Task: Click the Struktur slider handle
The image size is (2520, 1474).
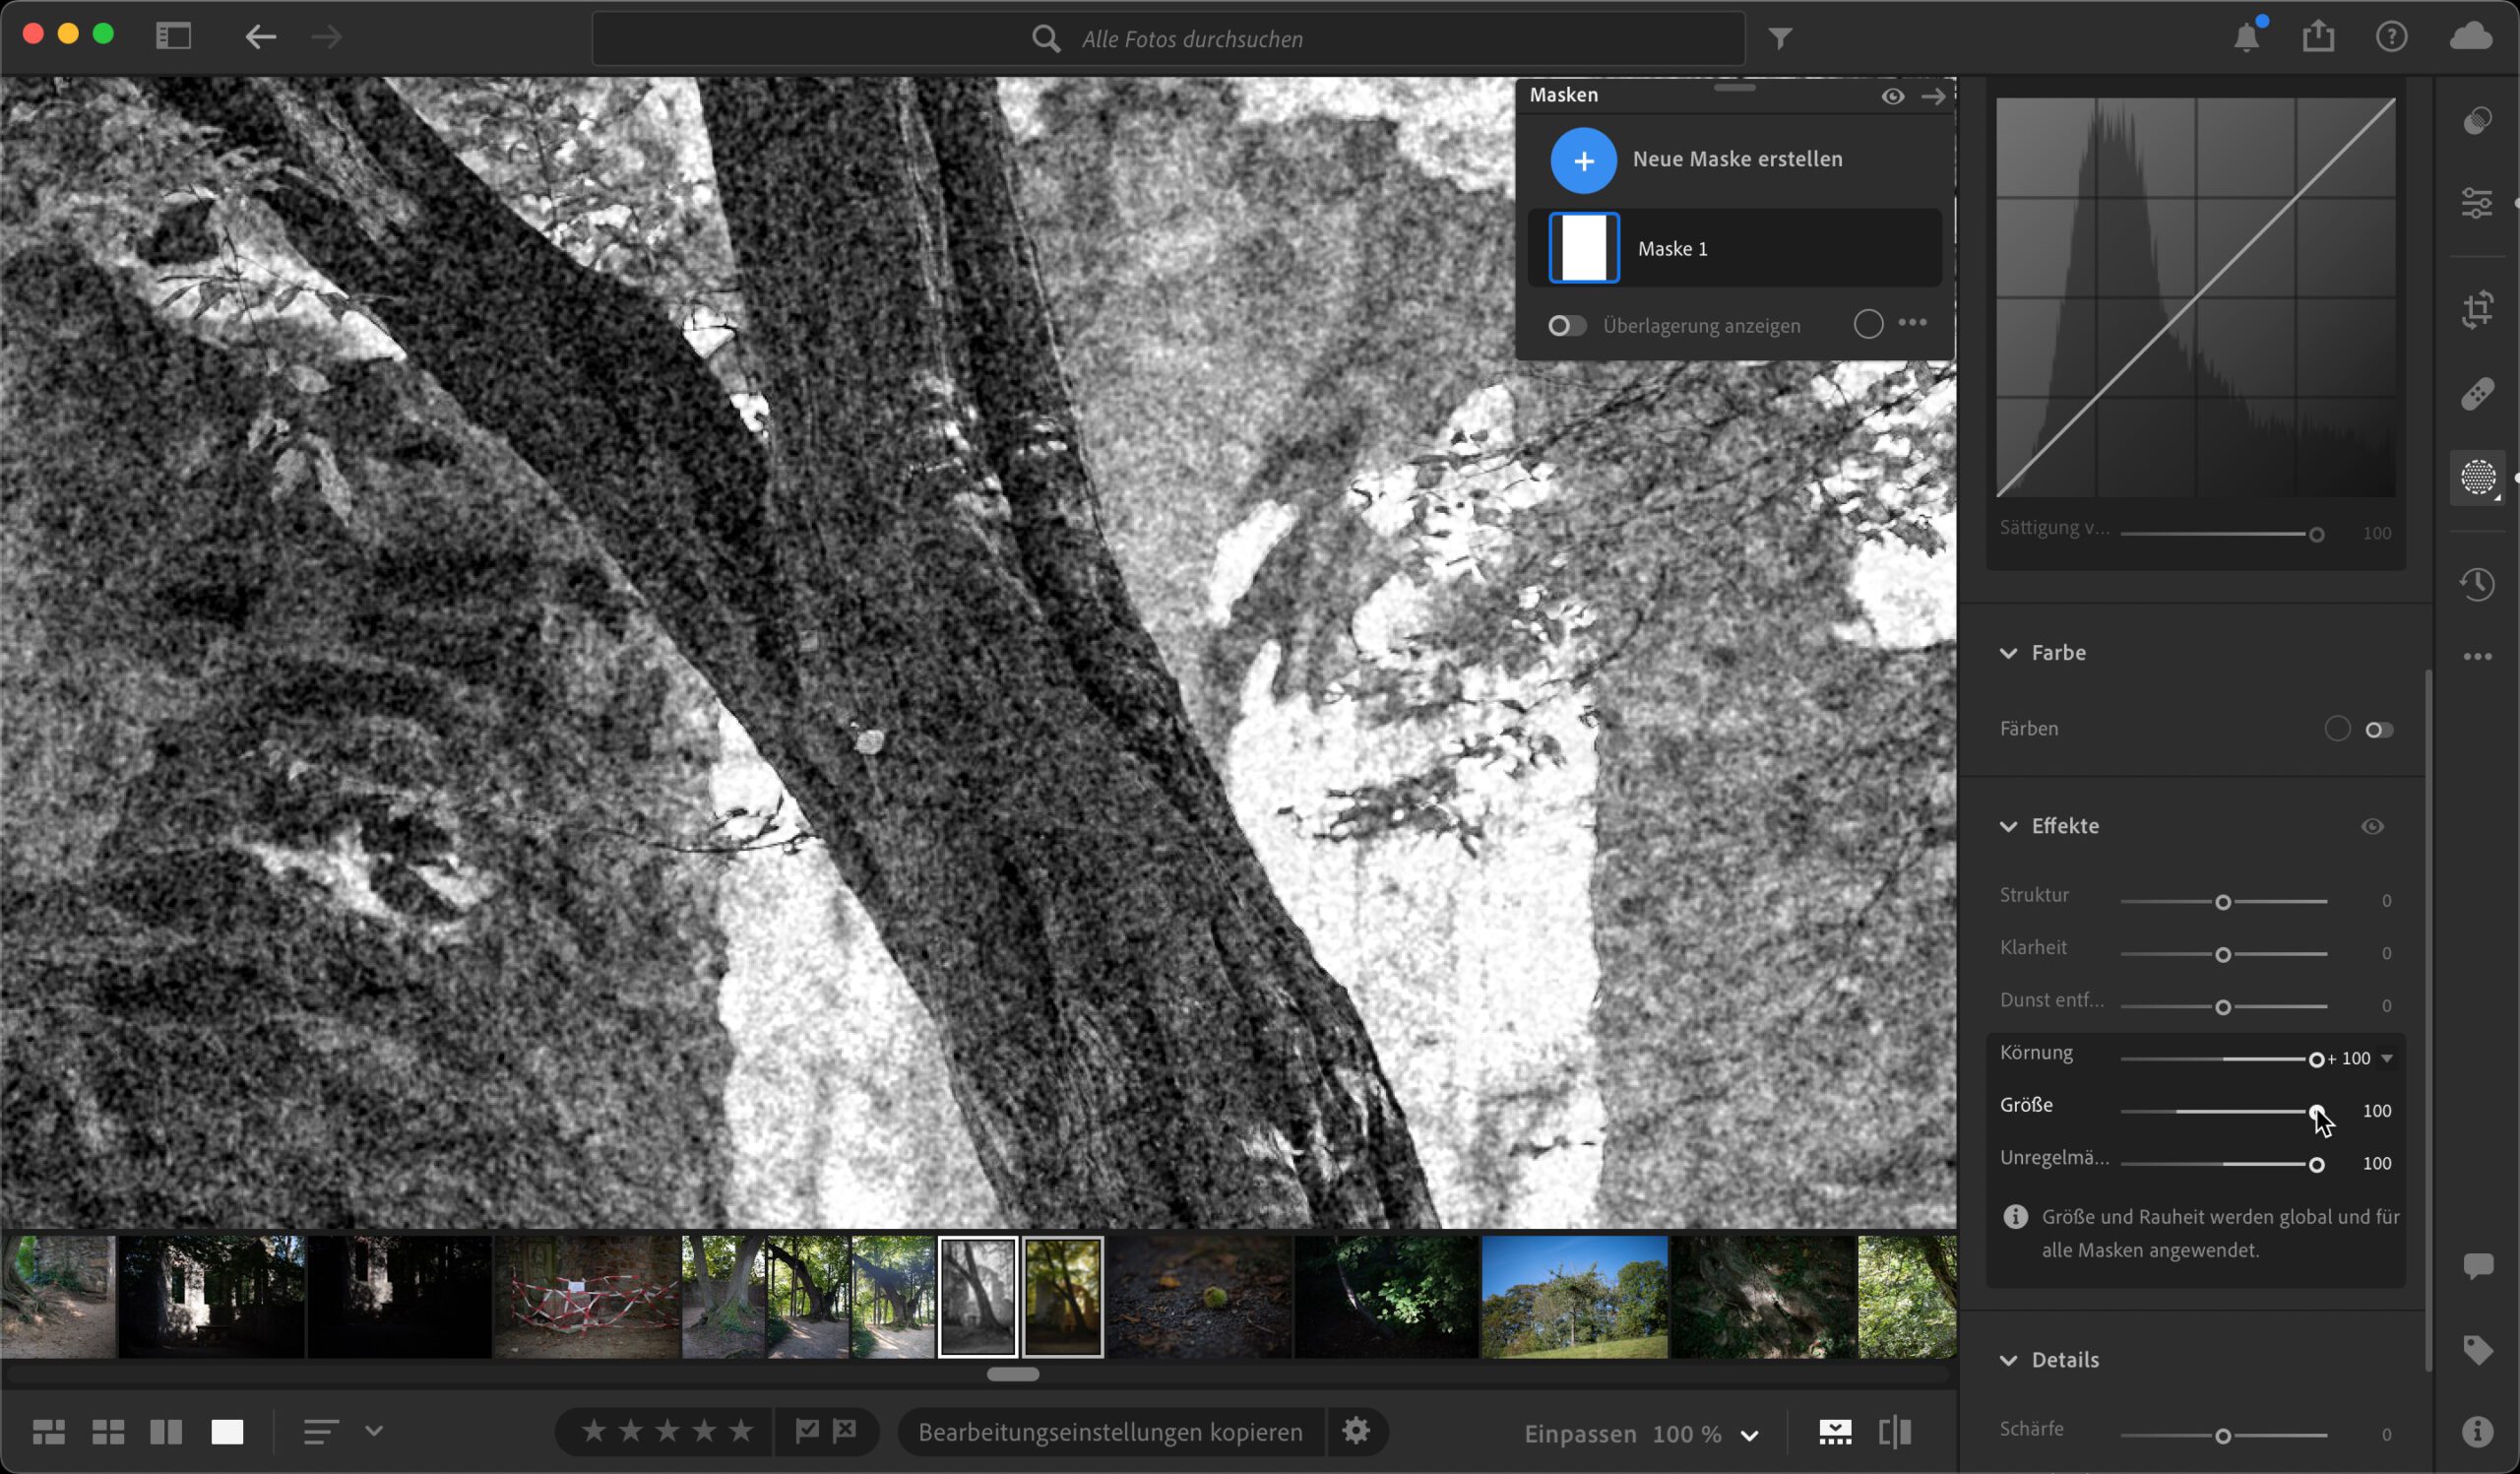Action: click(2222, 902)
